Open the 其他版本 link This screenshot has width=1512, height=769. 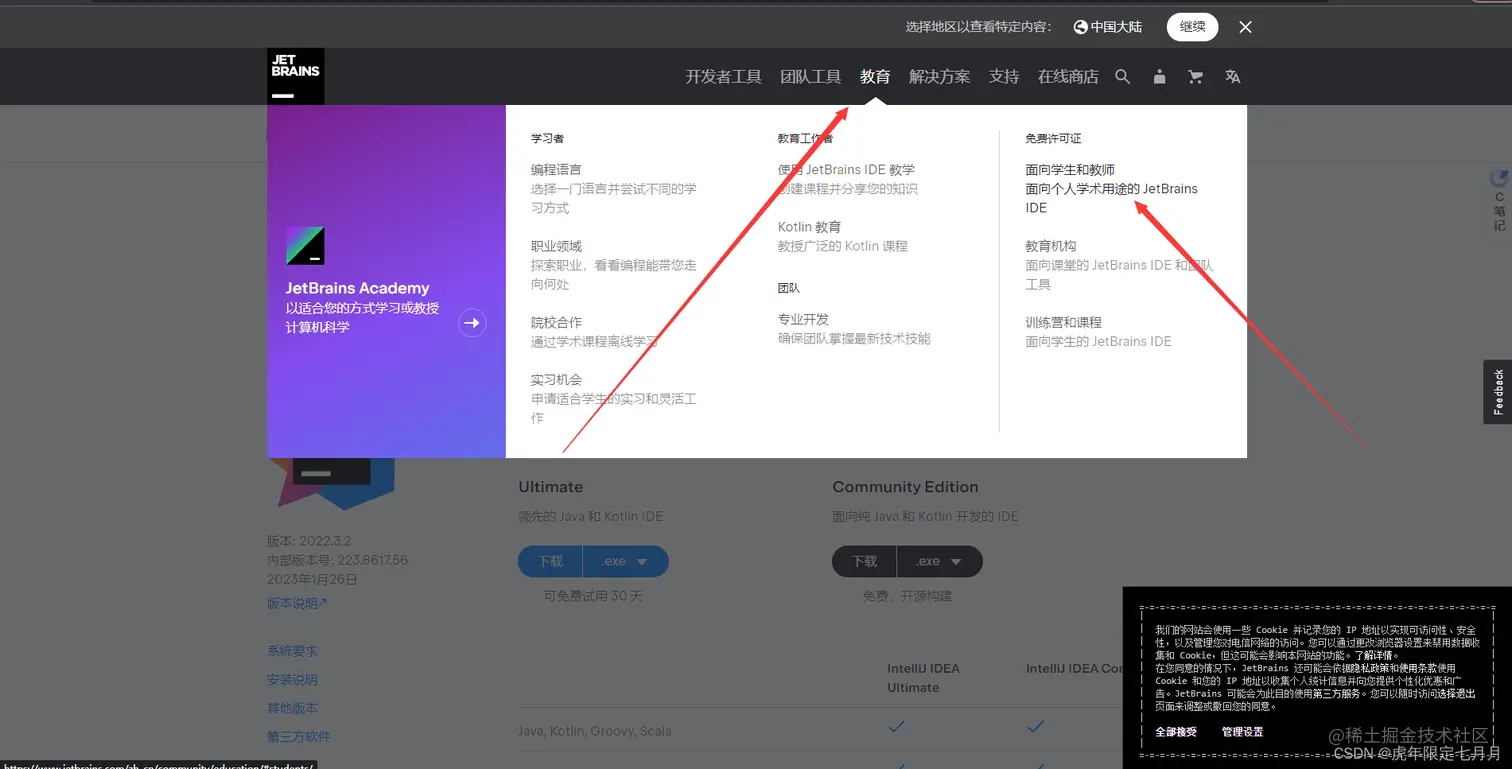coord(292,708)
